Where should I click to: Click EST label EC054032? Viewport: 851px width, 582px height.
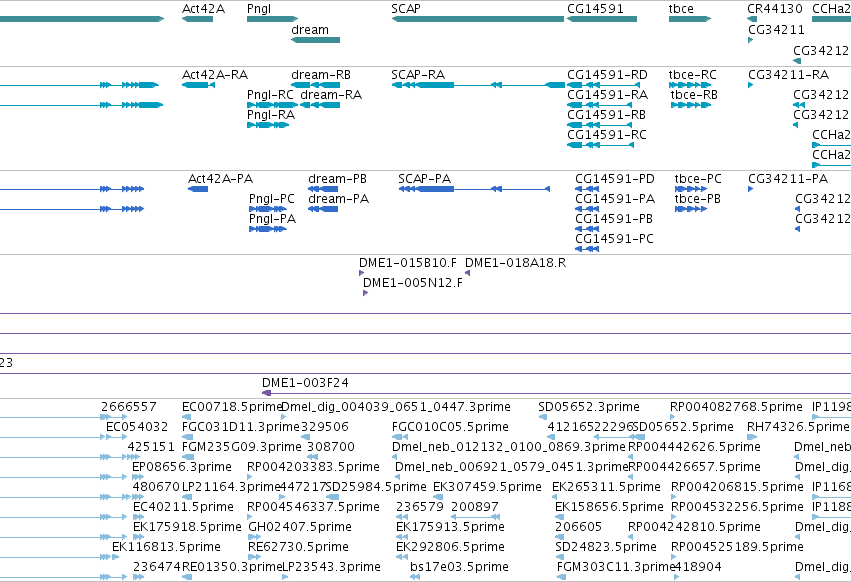tap(137, 427)
